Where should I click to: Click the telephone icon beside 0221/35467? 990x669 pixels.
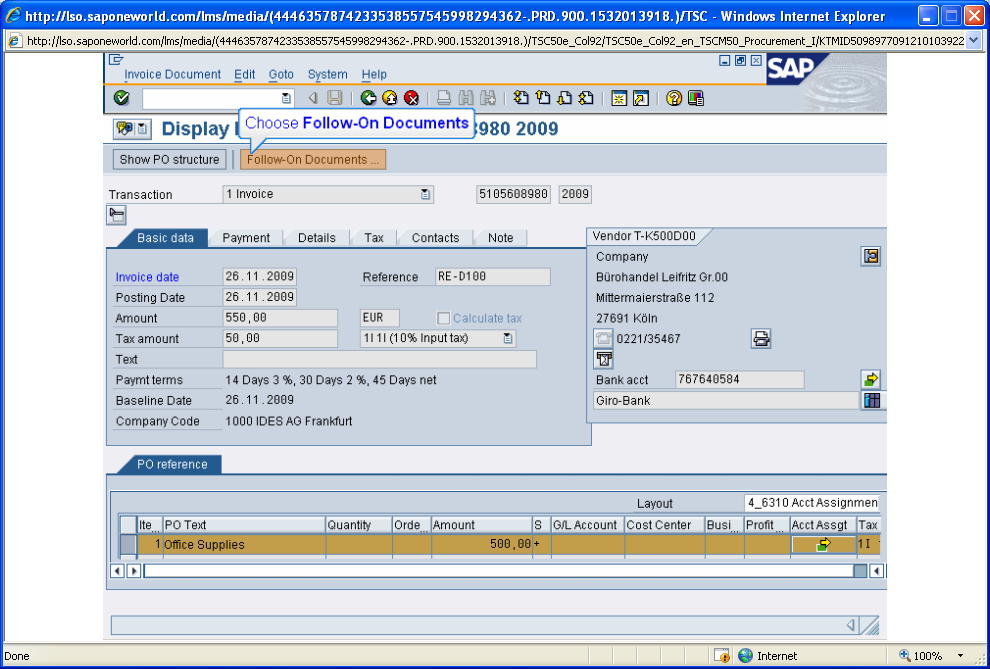pos(604,338)
